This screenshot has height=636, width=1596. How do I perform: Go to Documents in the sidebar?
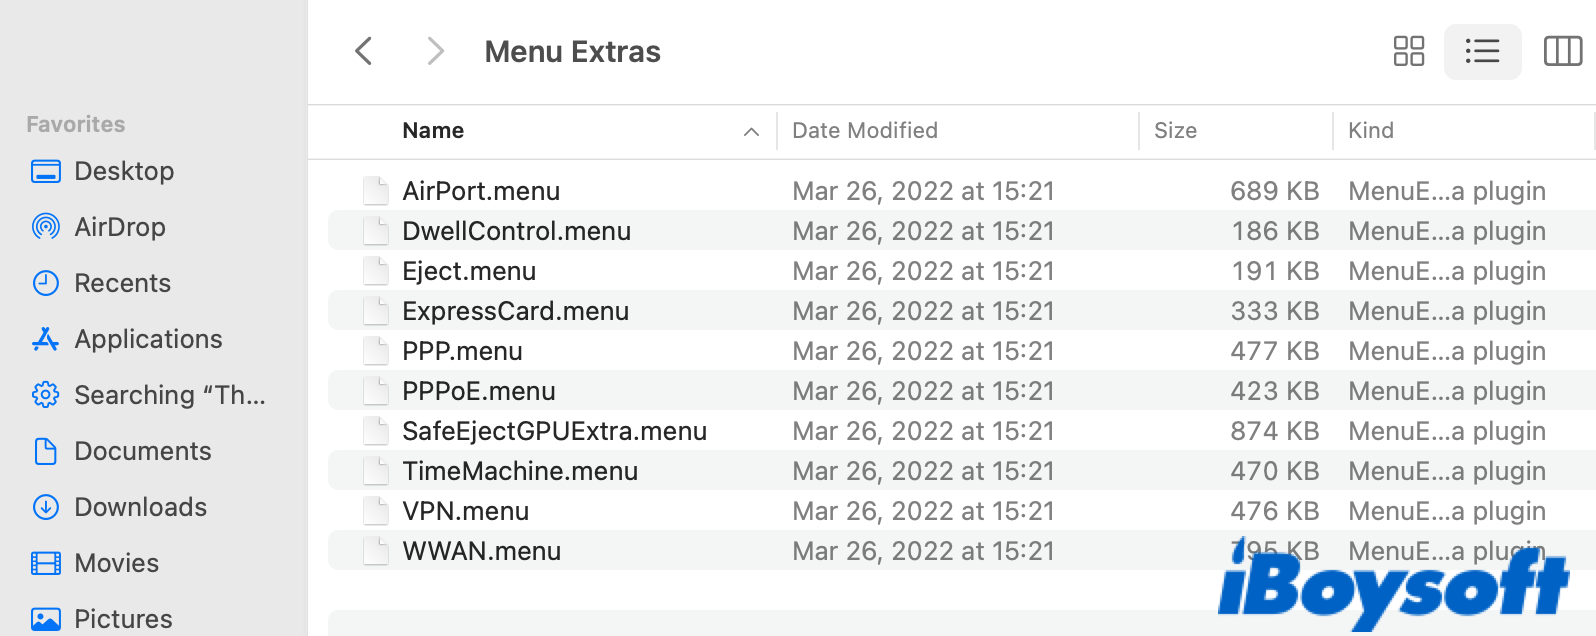[x=142, y=451]
